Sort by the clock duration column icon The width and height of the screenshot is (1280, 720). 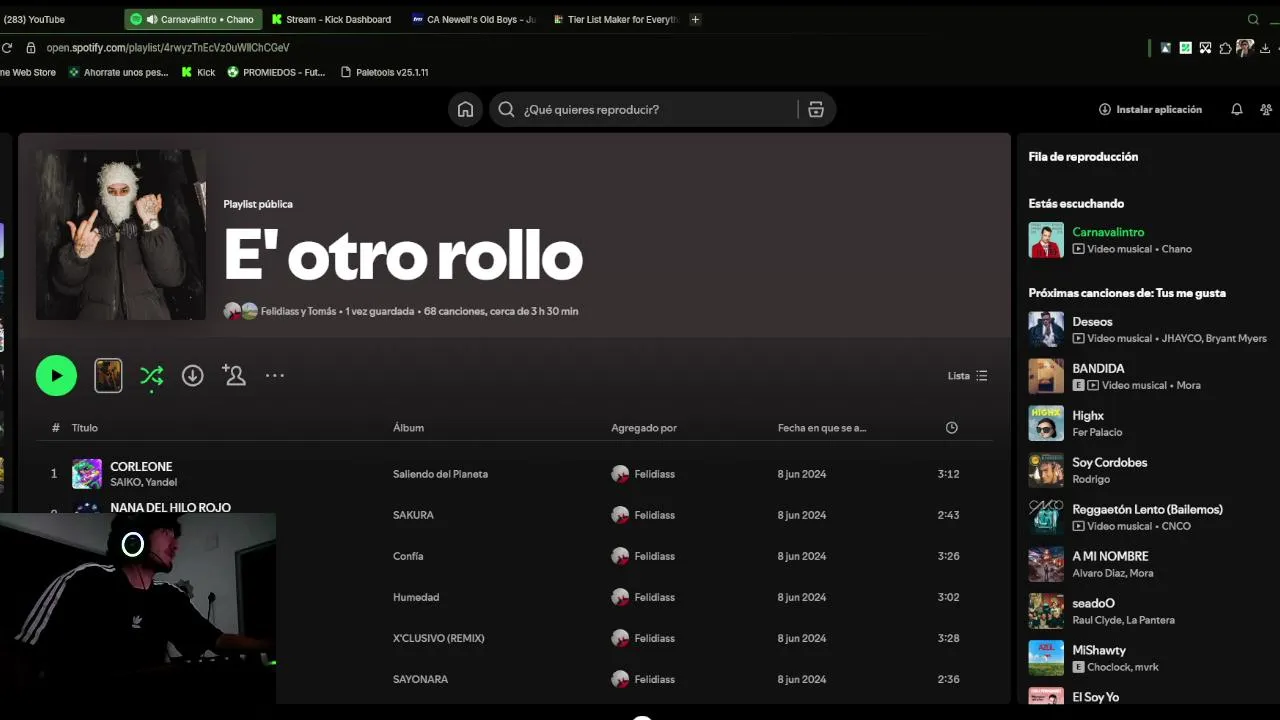(x=951, y=428)
